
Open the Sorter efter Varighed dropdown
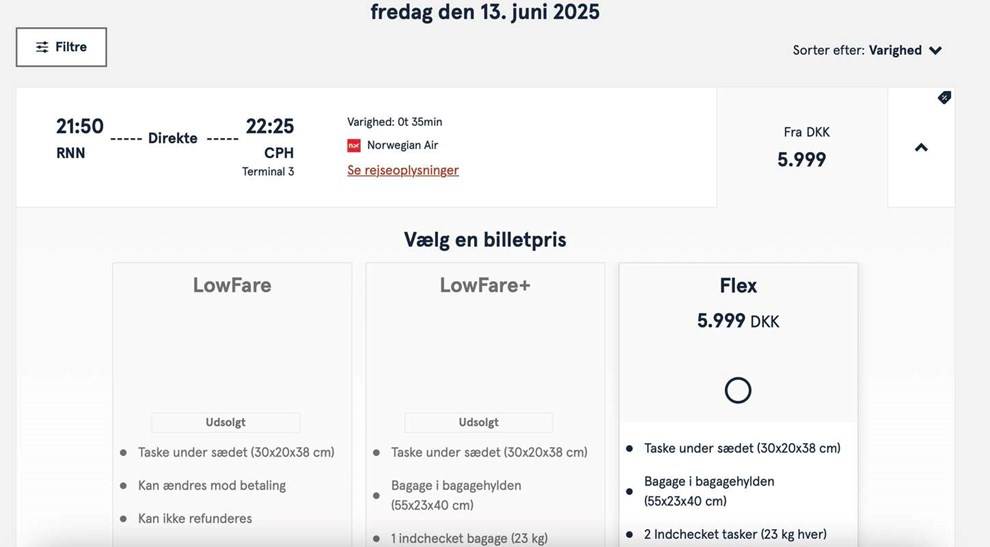867,50
